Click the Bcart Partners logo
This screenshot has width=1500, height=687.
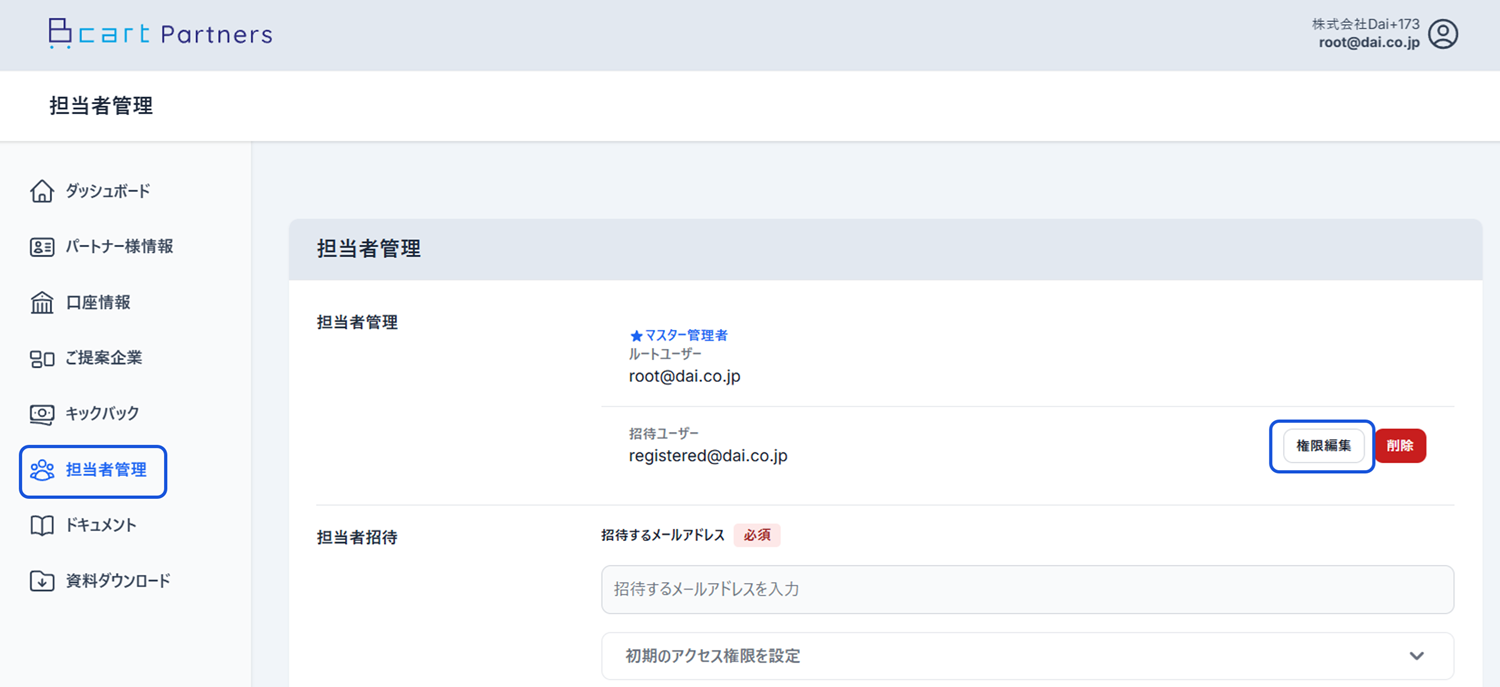160,34
